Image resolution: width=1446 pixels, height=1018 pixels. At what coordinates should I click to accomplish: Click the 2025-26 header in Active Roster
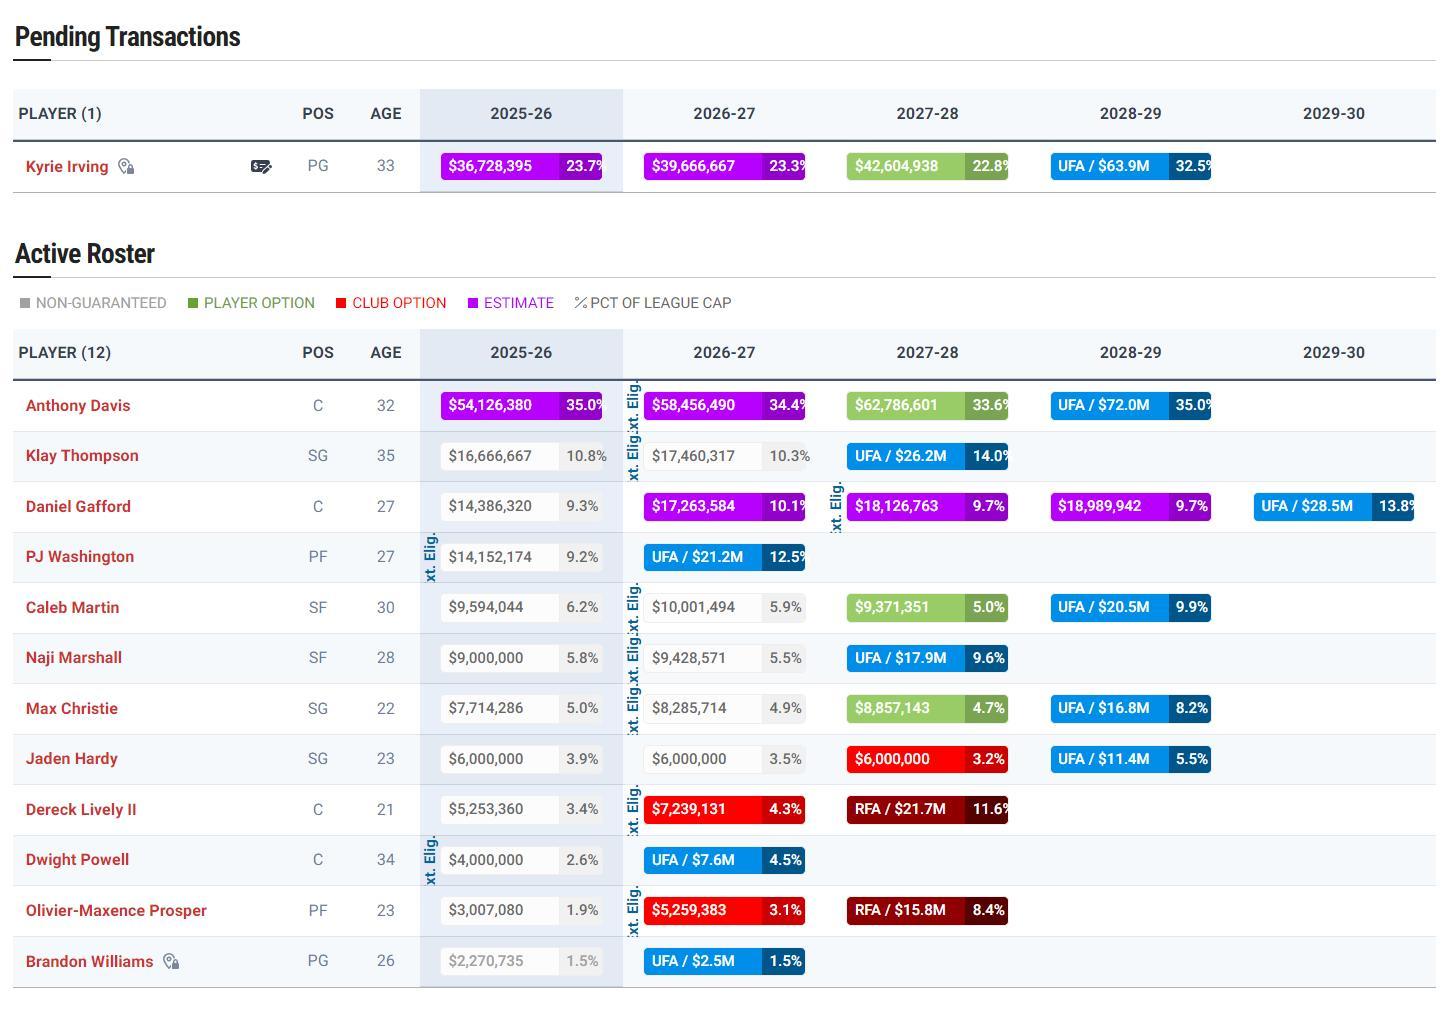(x=521, y=353)
